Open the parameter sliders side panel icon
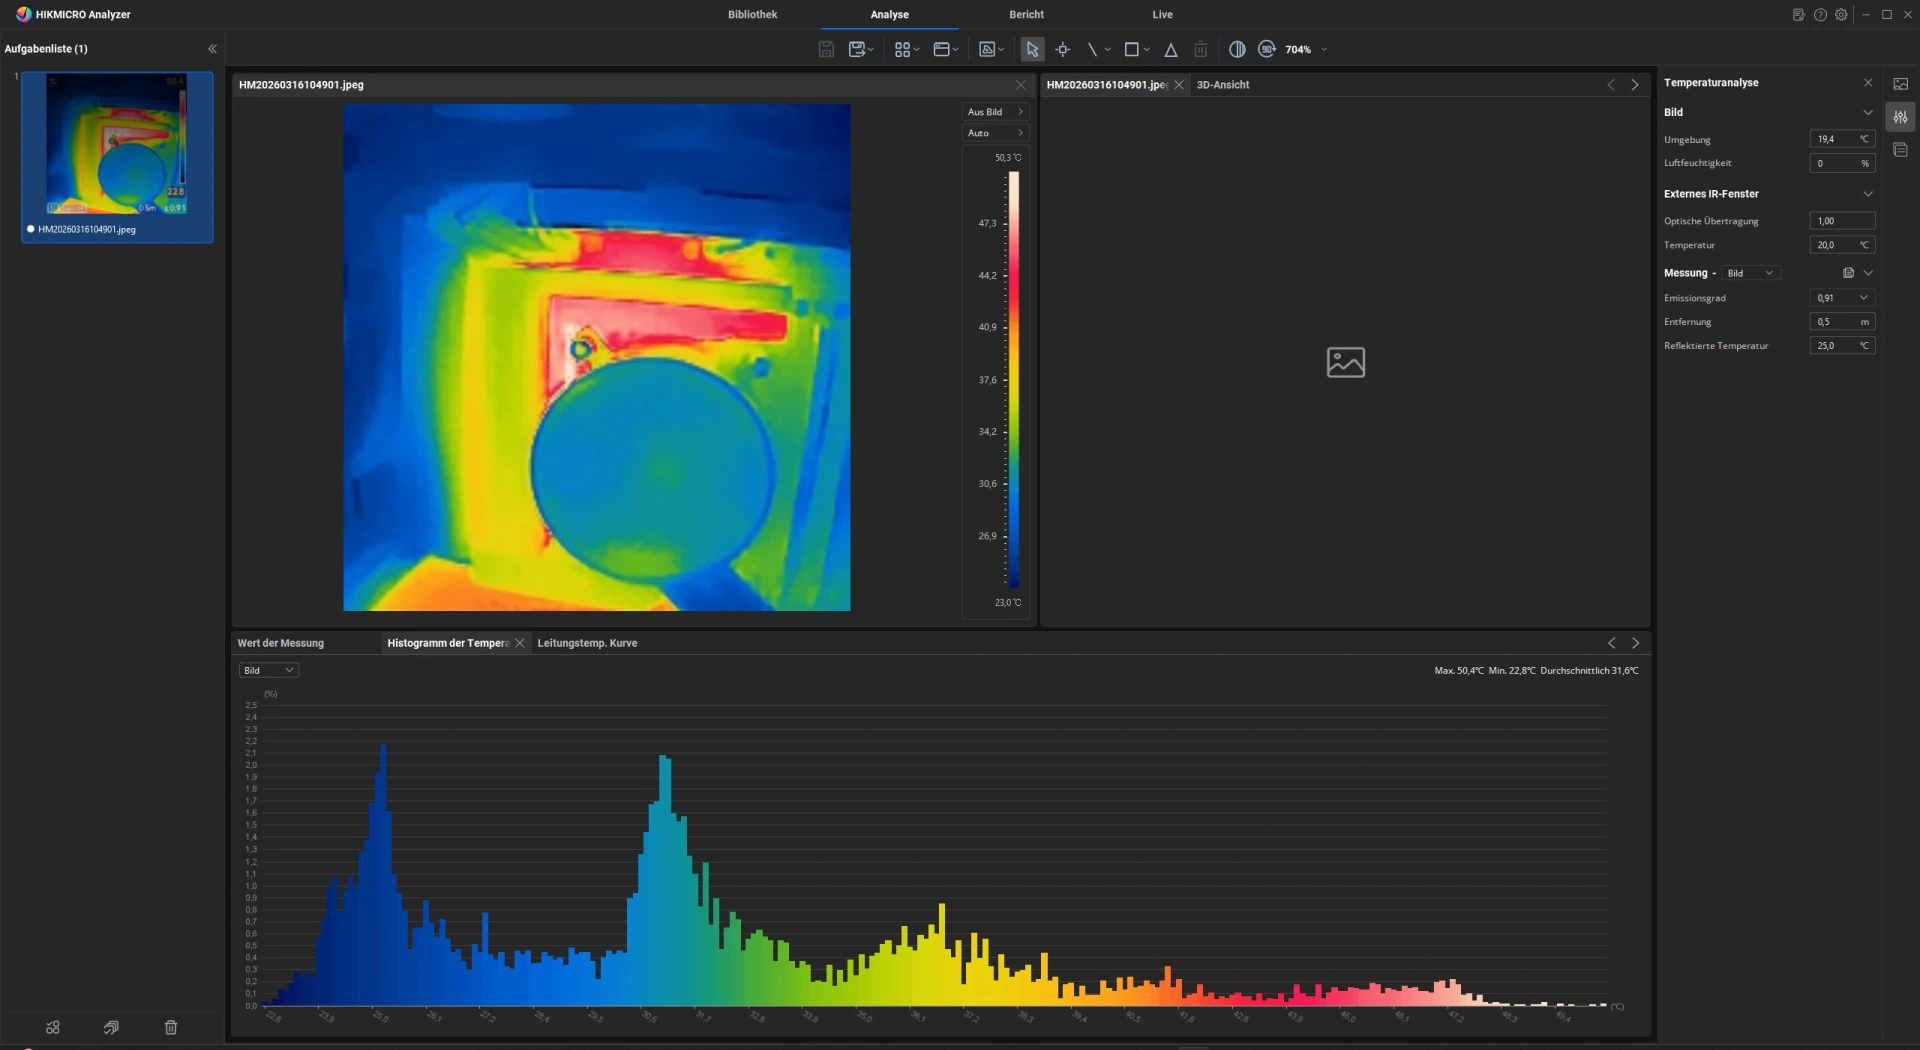Screen dimensions: 1920x1050 [x=1900, y=117]
